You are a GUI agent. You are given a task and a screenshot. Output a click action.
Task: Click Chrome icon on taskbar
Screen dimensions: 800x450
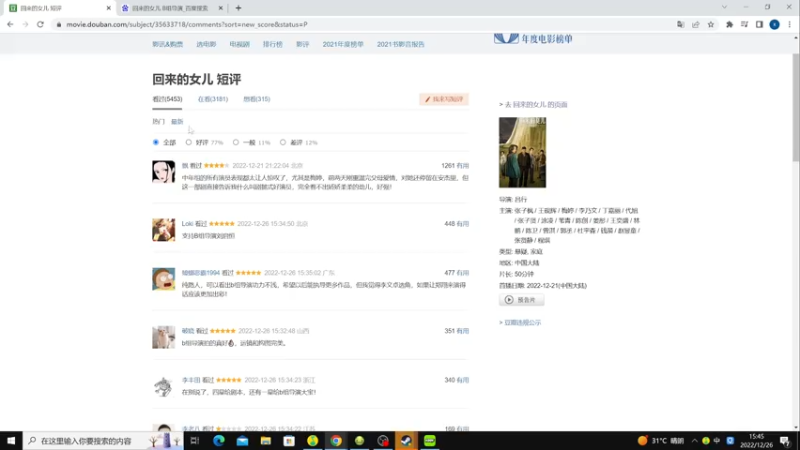(336, 441)
